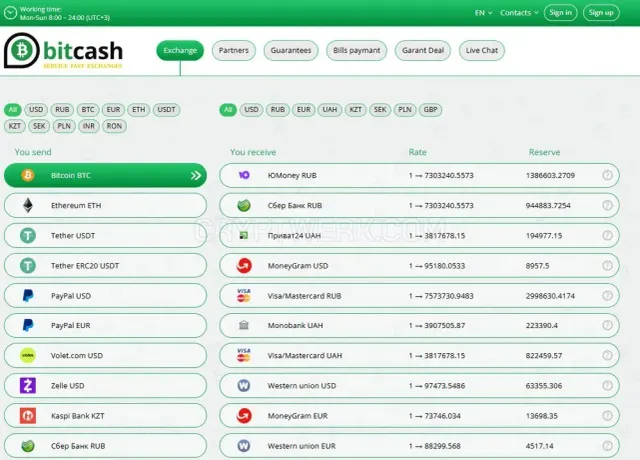Click the Bitcoin BTC coin icon
Image resolution: width=640 pixels, height=460 pixels.
pos(28,176)
